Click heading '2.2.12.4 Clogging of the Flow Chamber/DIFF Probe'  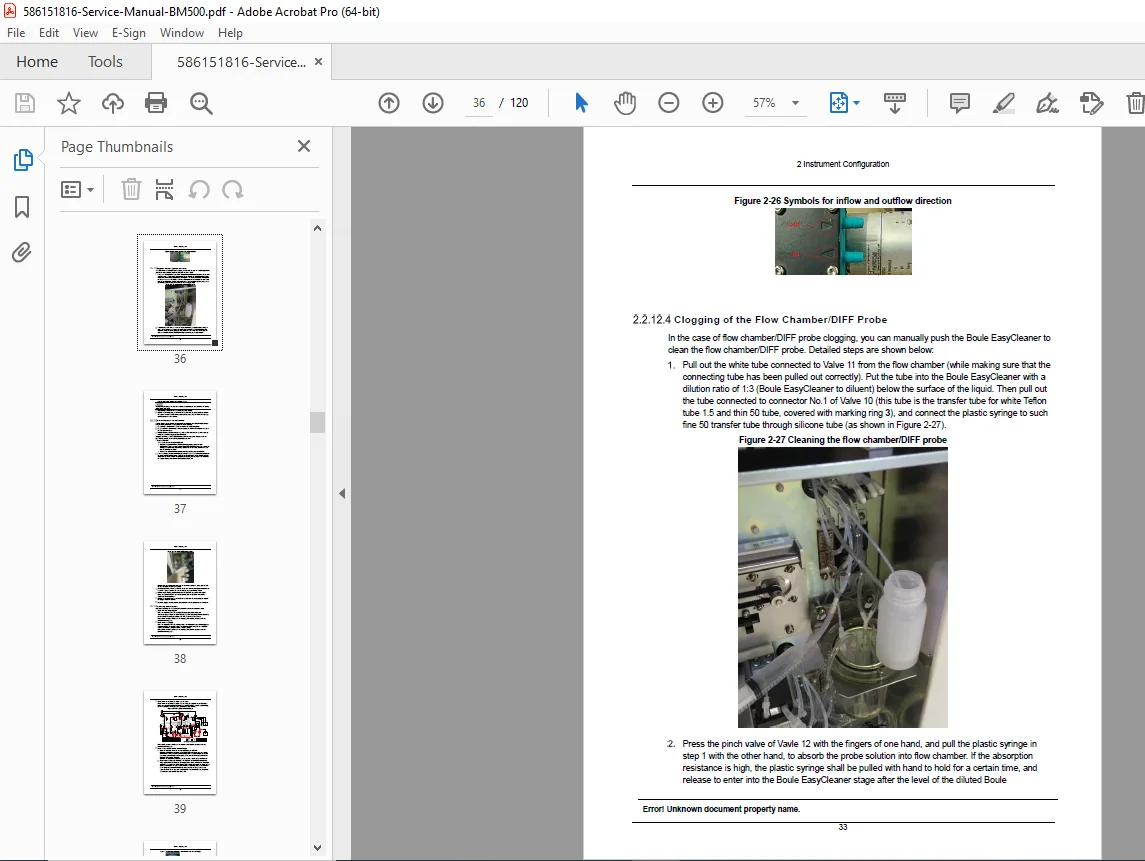[x=759, y=320]
